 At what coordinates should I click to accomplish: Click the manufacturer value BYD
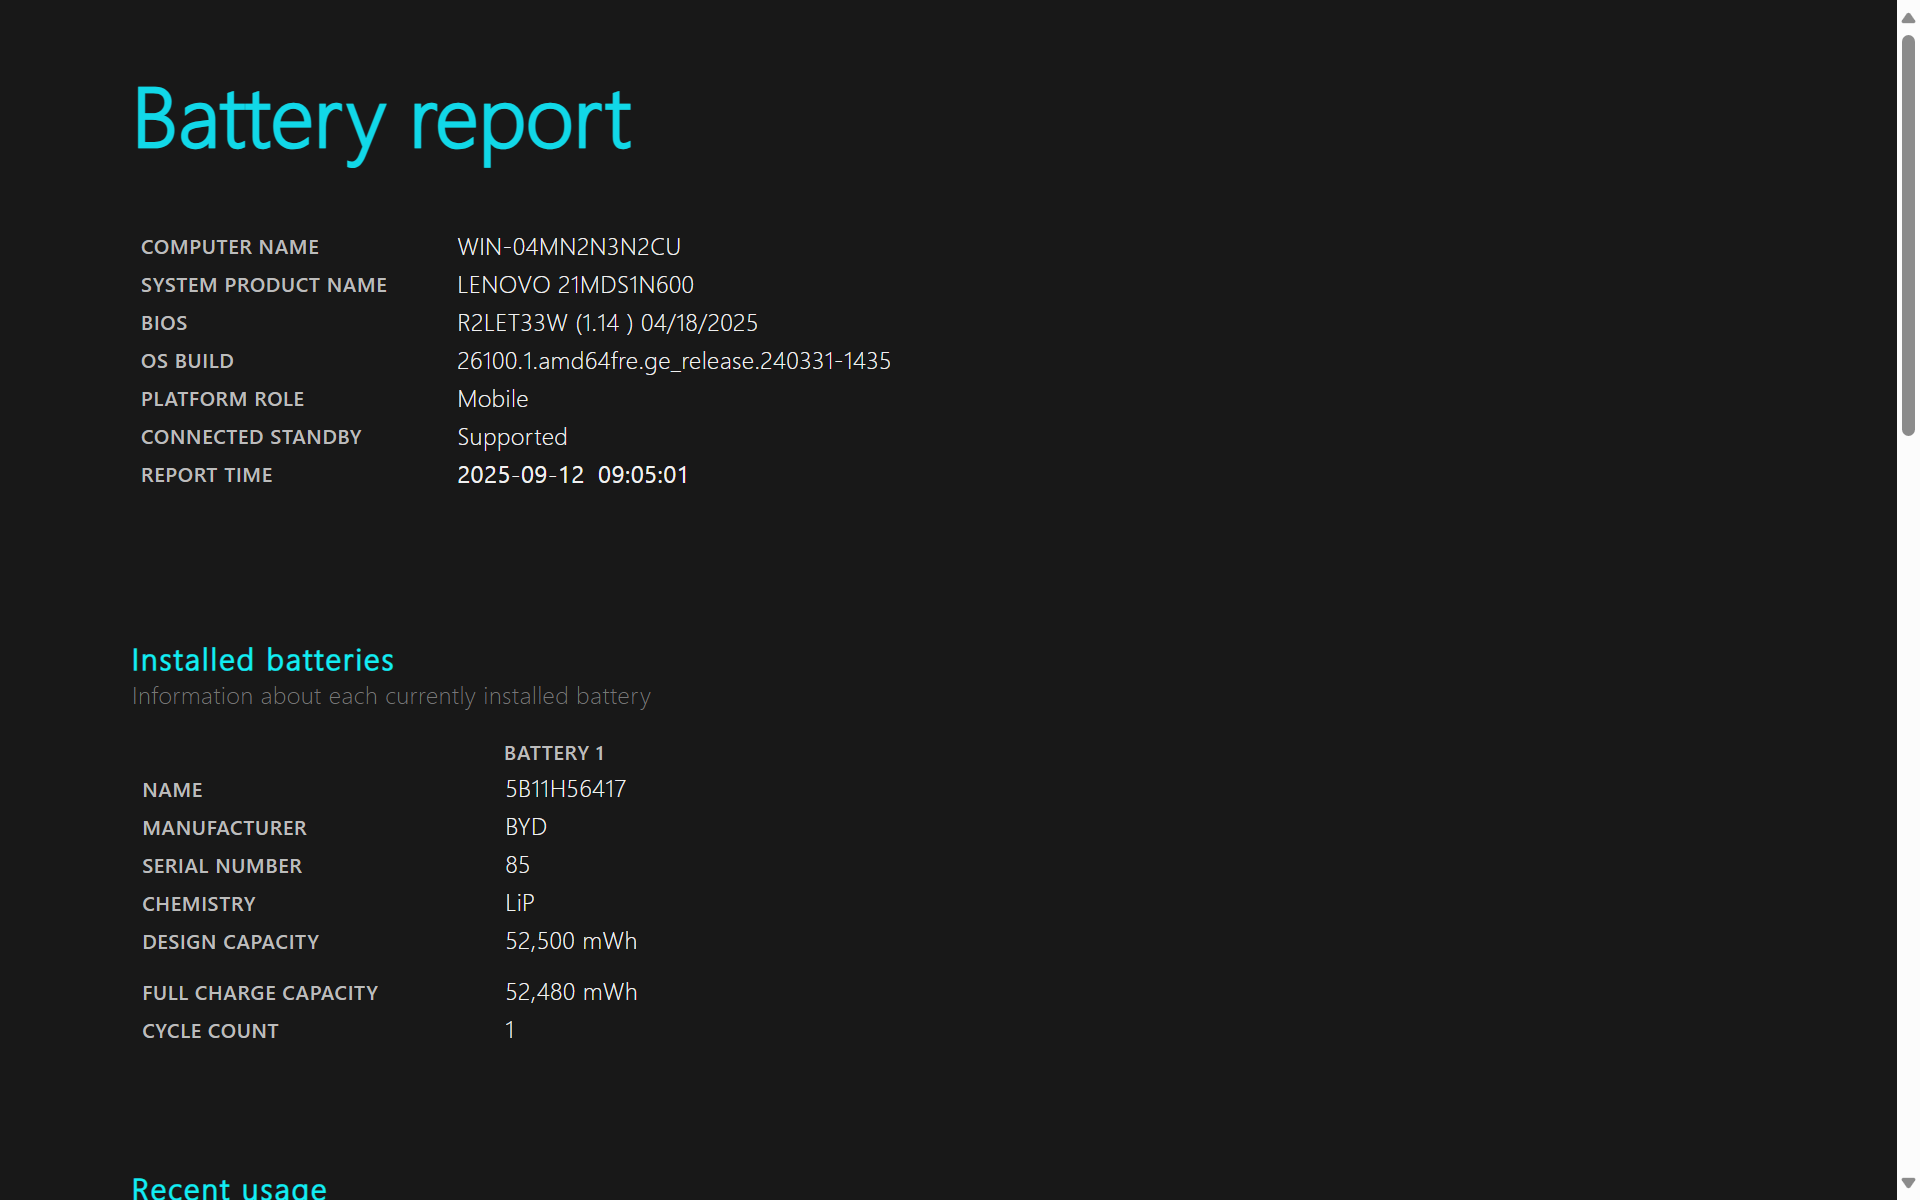525,827
